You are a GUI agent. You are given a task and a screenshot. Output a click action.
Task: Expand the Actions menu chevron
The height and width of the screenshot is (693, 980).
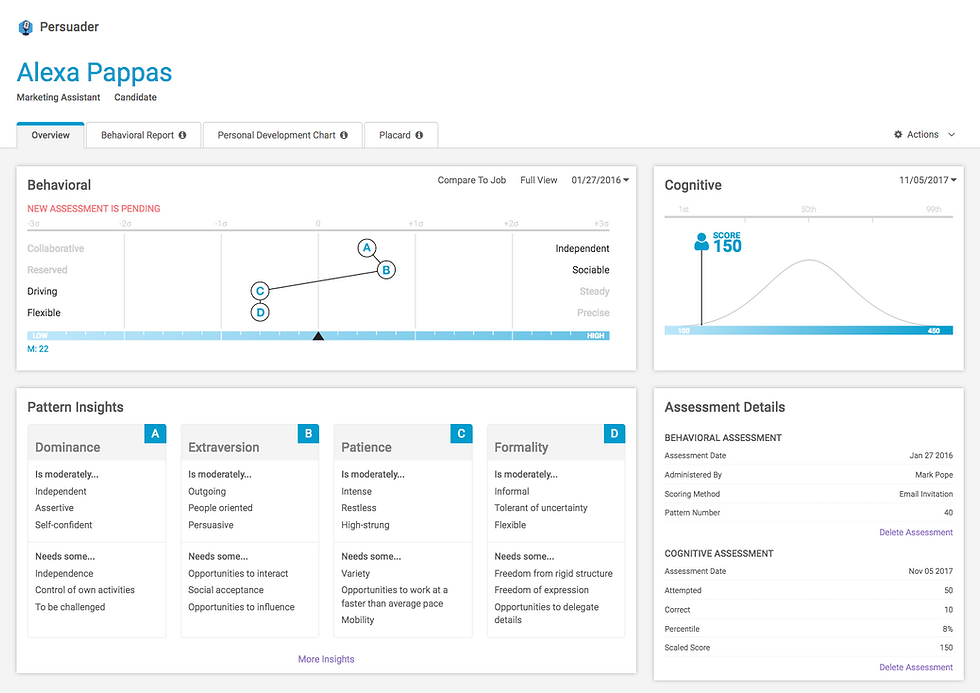pos(951,135)
